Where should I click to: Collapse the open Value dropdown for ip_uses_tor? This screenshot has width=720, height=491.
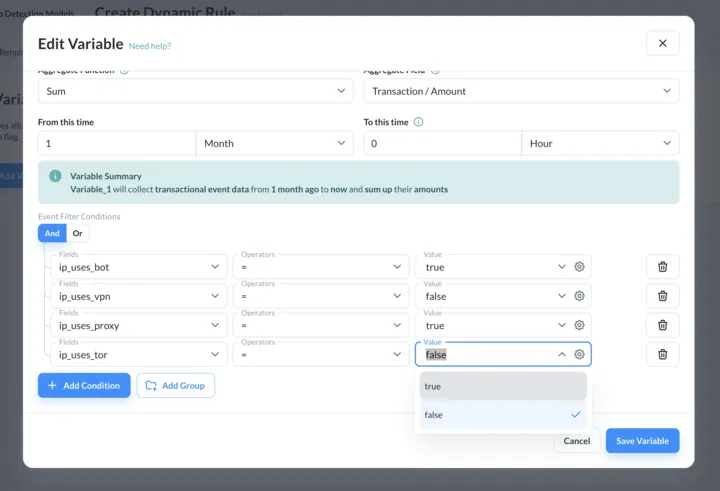(562, 355)
